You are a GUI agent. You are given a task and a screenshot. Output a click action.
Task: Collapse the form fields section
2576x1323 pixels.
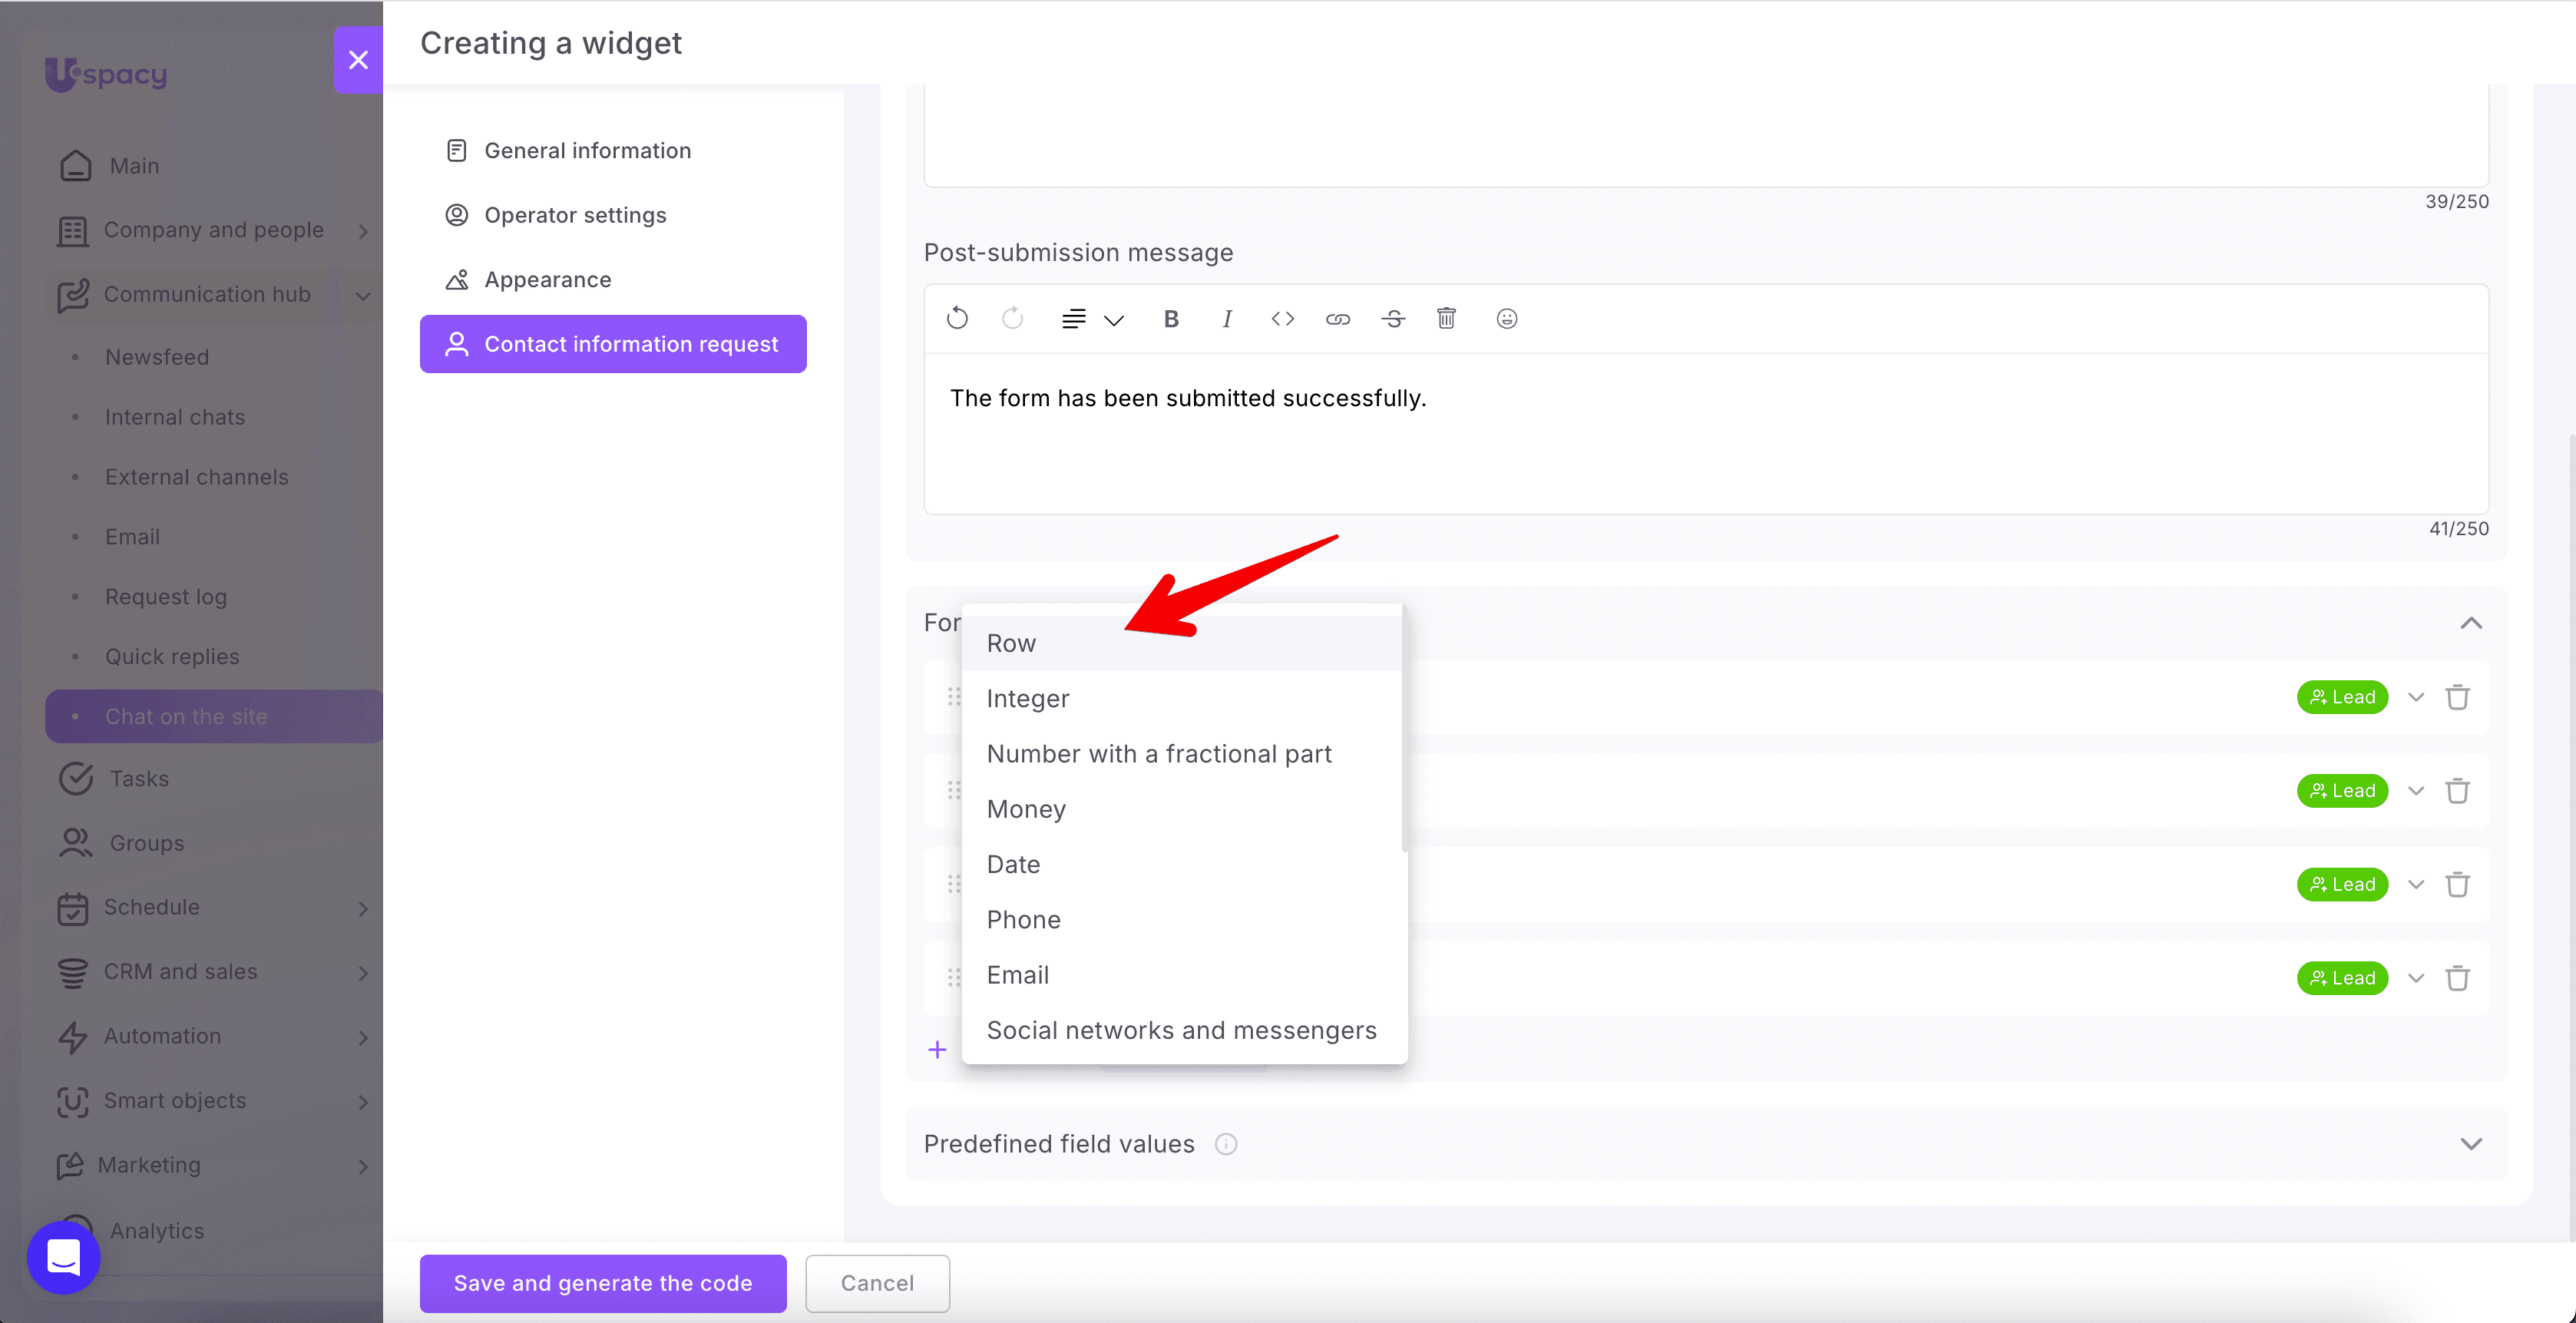coord(2471,623)
